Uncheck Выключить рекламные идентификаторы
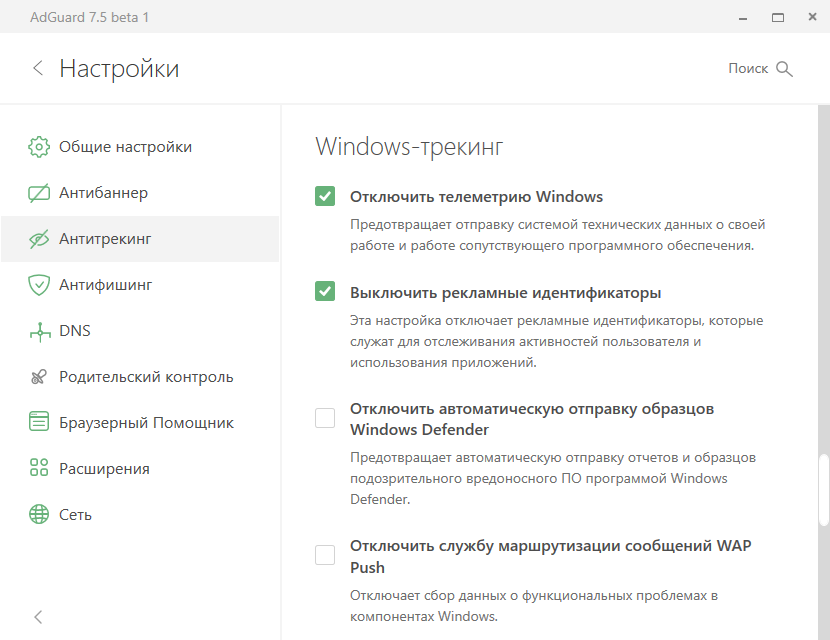This screenshot has height=640, width=830. 325,291
